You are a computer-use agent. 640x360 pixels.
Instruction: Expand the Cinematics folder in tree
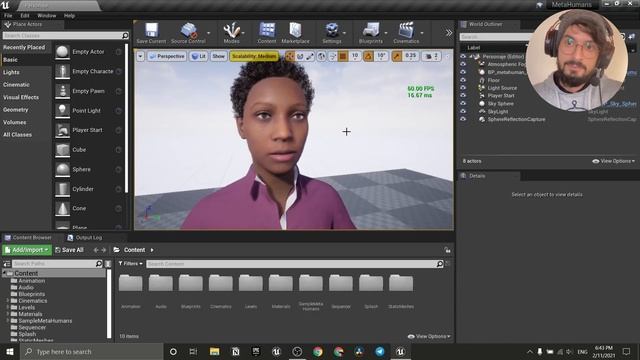pos(7,301)
